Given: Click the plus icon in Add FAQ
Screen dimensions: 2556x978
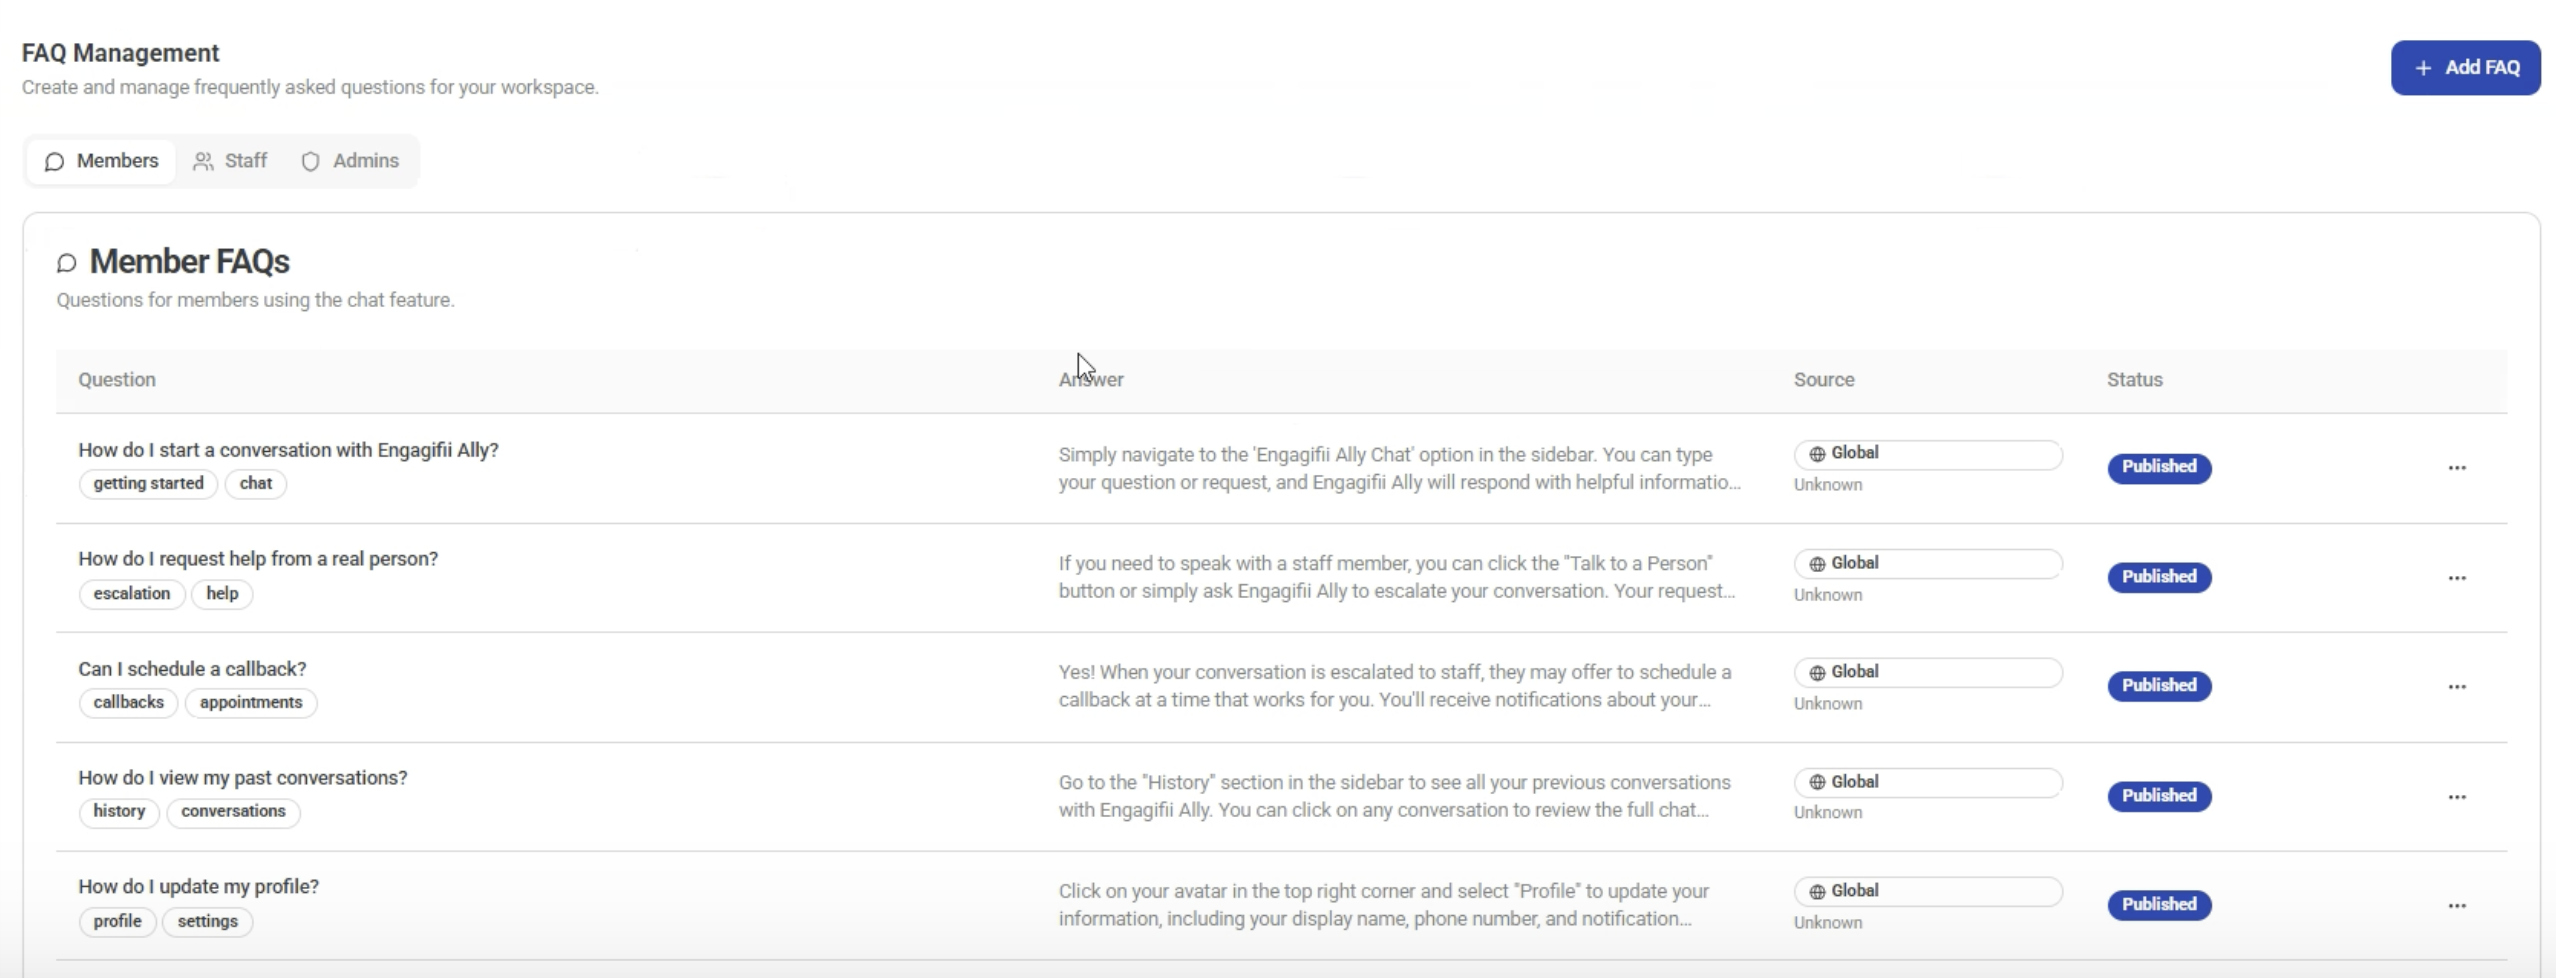Looking at the screenshot, I should coord(2423,68).
